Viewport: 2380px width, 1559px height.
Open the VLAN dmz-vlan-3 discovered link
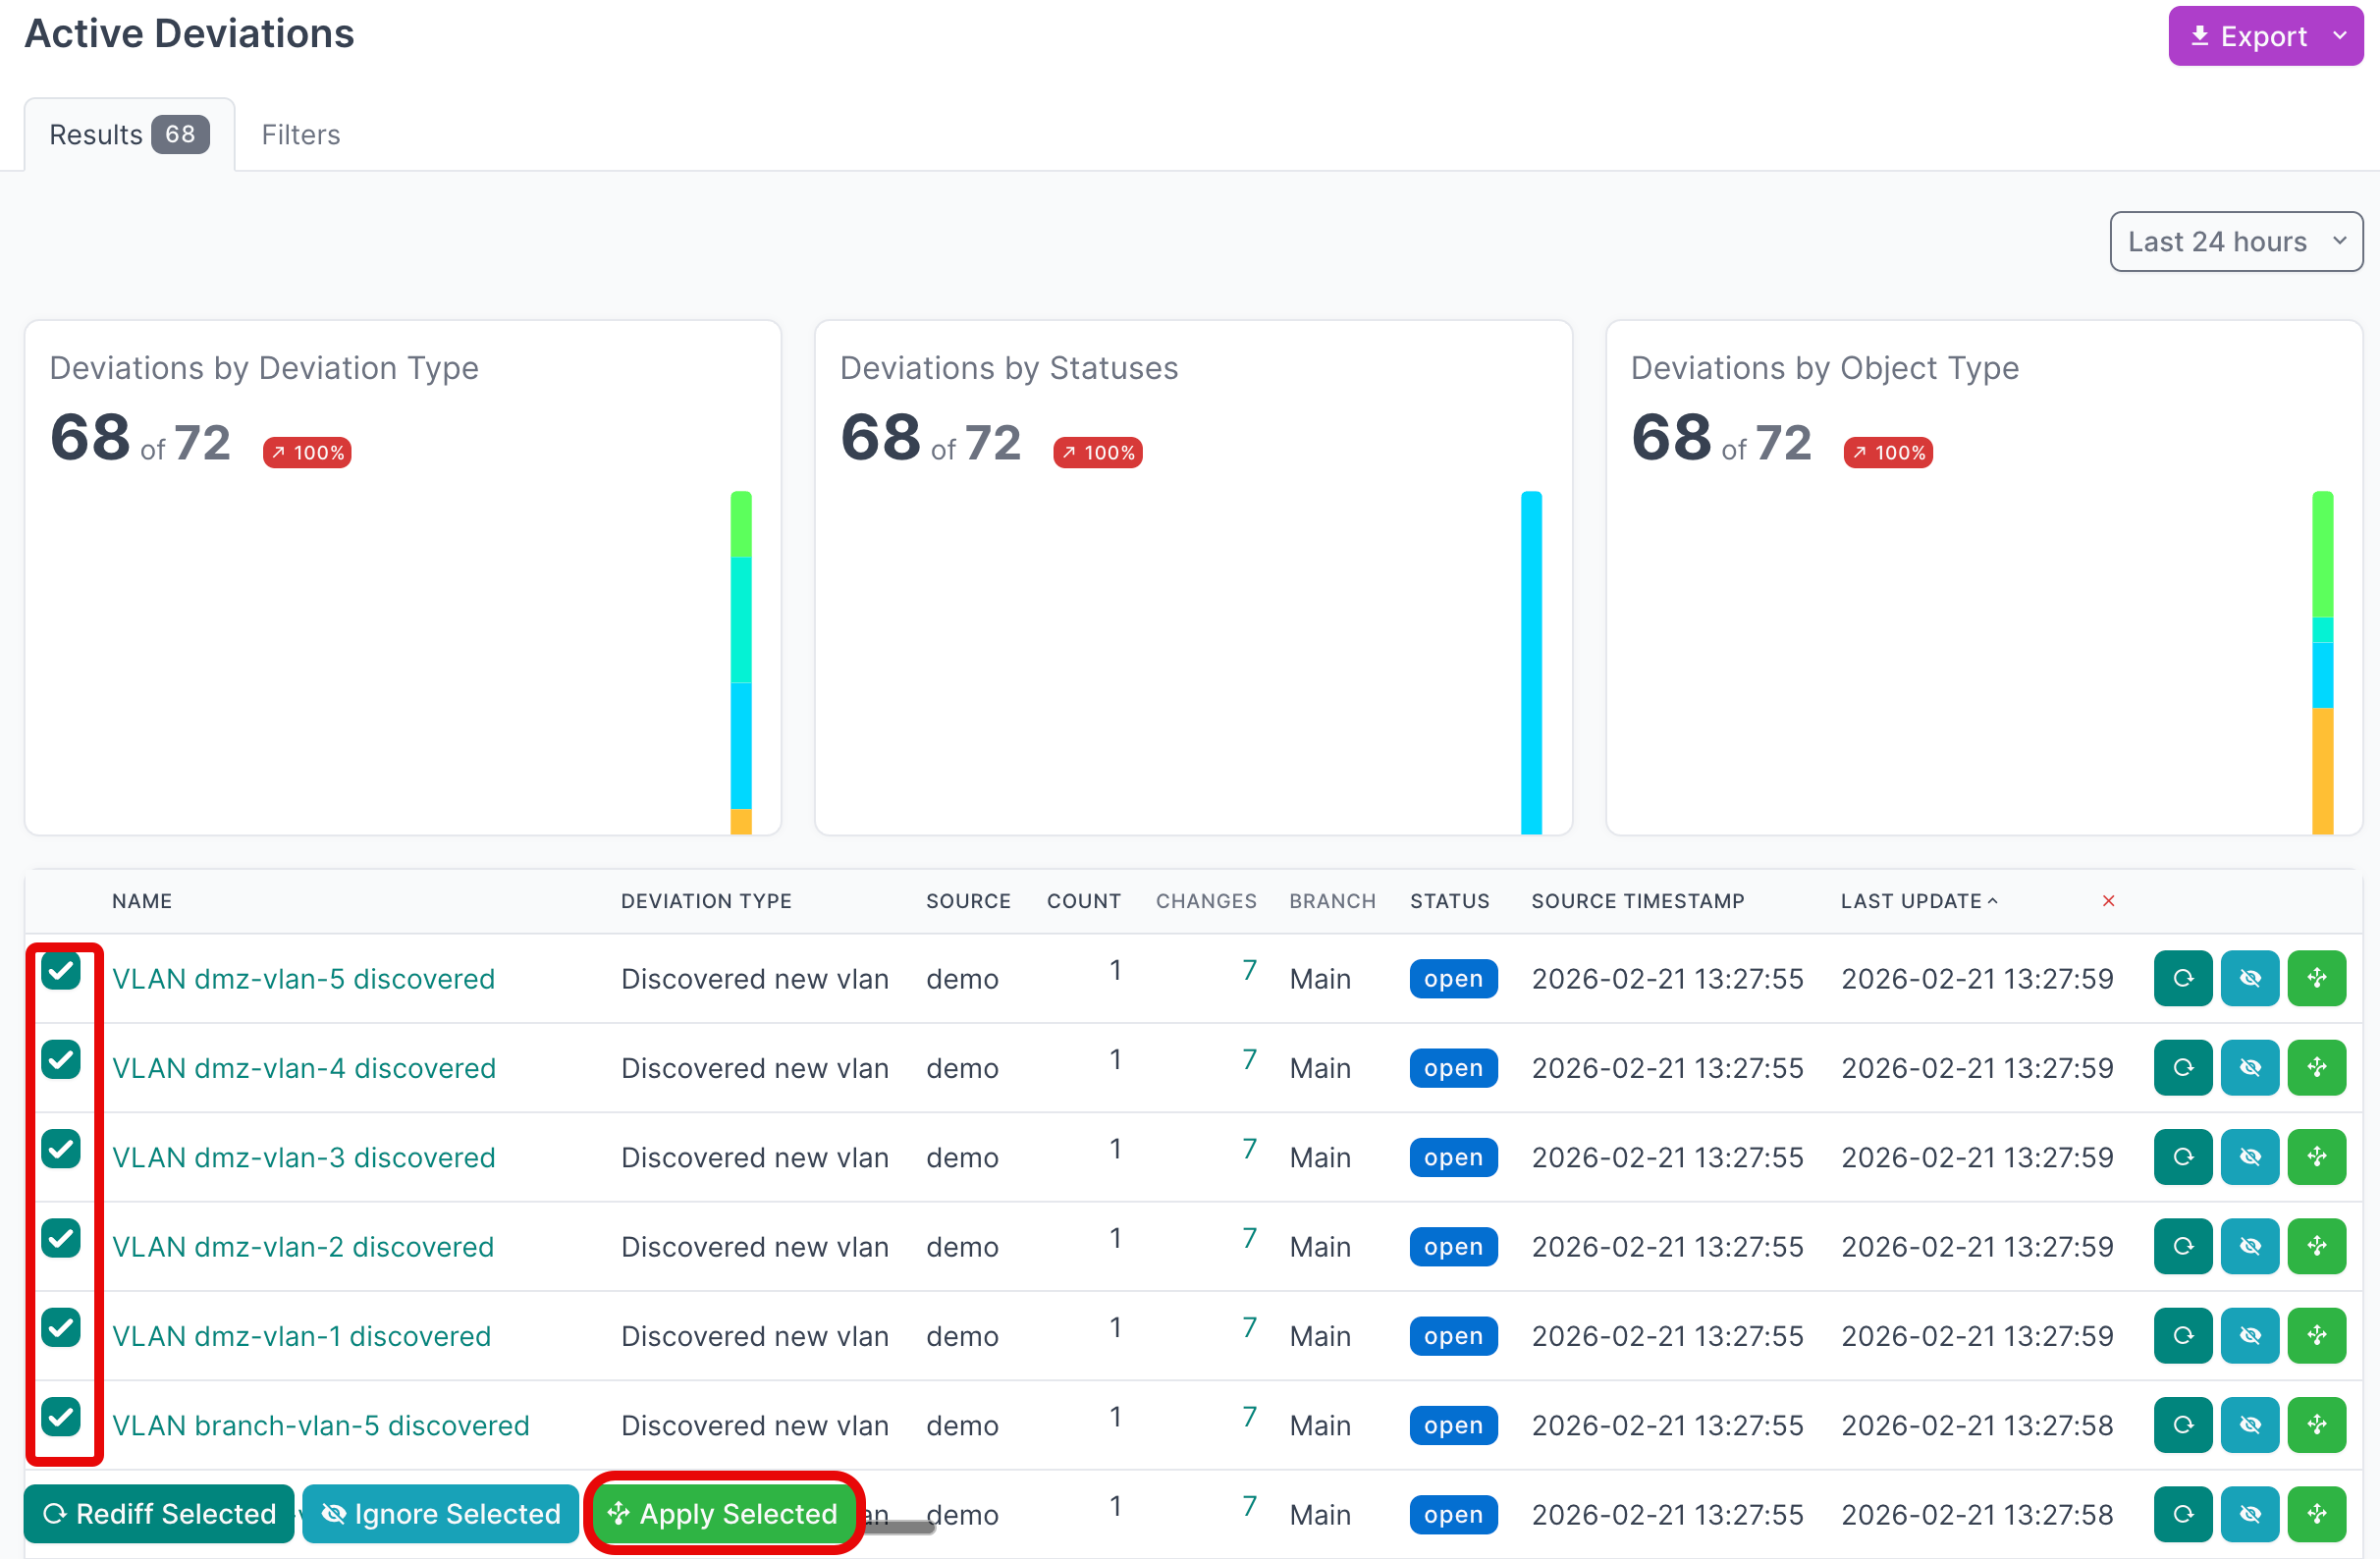tap(303, 1157)
